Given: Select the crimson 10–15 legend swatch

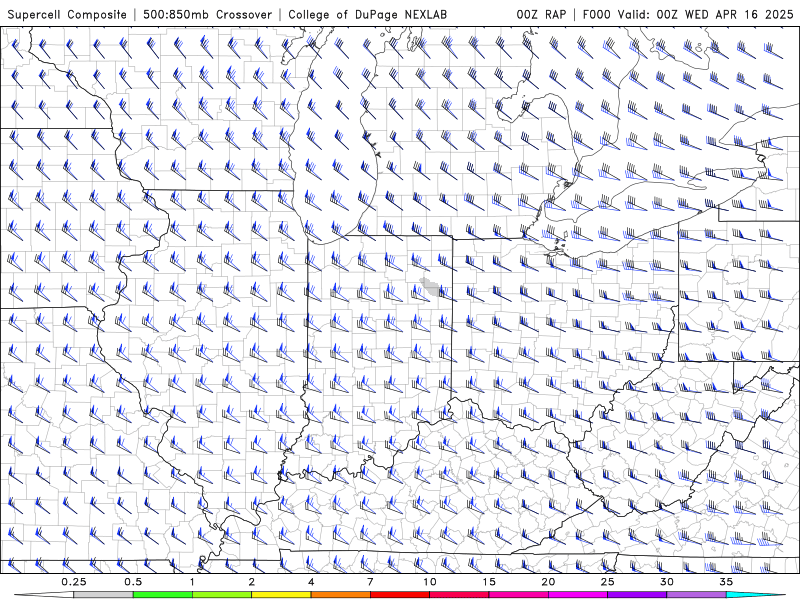Looking at the screenshot, I should (x=459, y=595).
